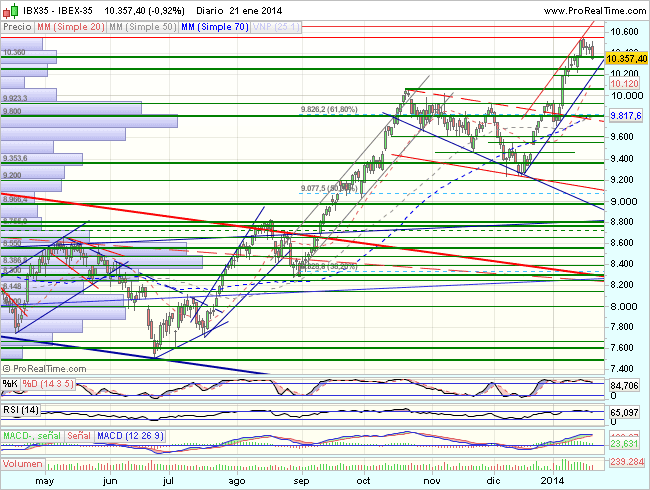Click the MACD-, señal label
The image size is (650, 490).
point(32,436)
